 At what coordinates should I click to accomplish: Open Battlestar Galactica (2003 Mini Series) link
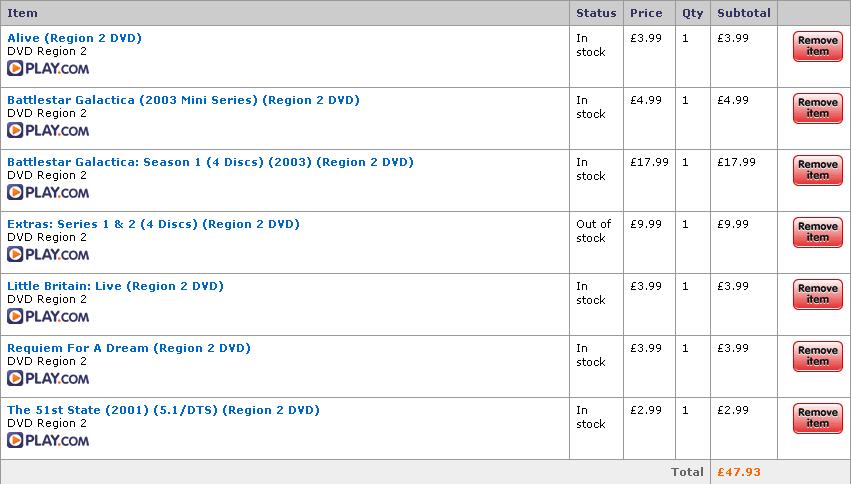(x=183, y=100)
